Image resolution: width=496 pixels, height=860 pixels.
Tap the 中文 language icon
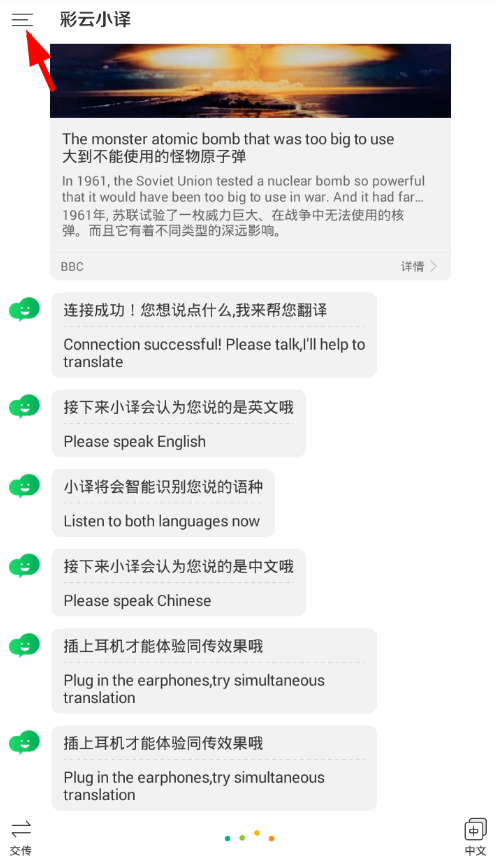coord(475,836)
